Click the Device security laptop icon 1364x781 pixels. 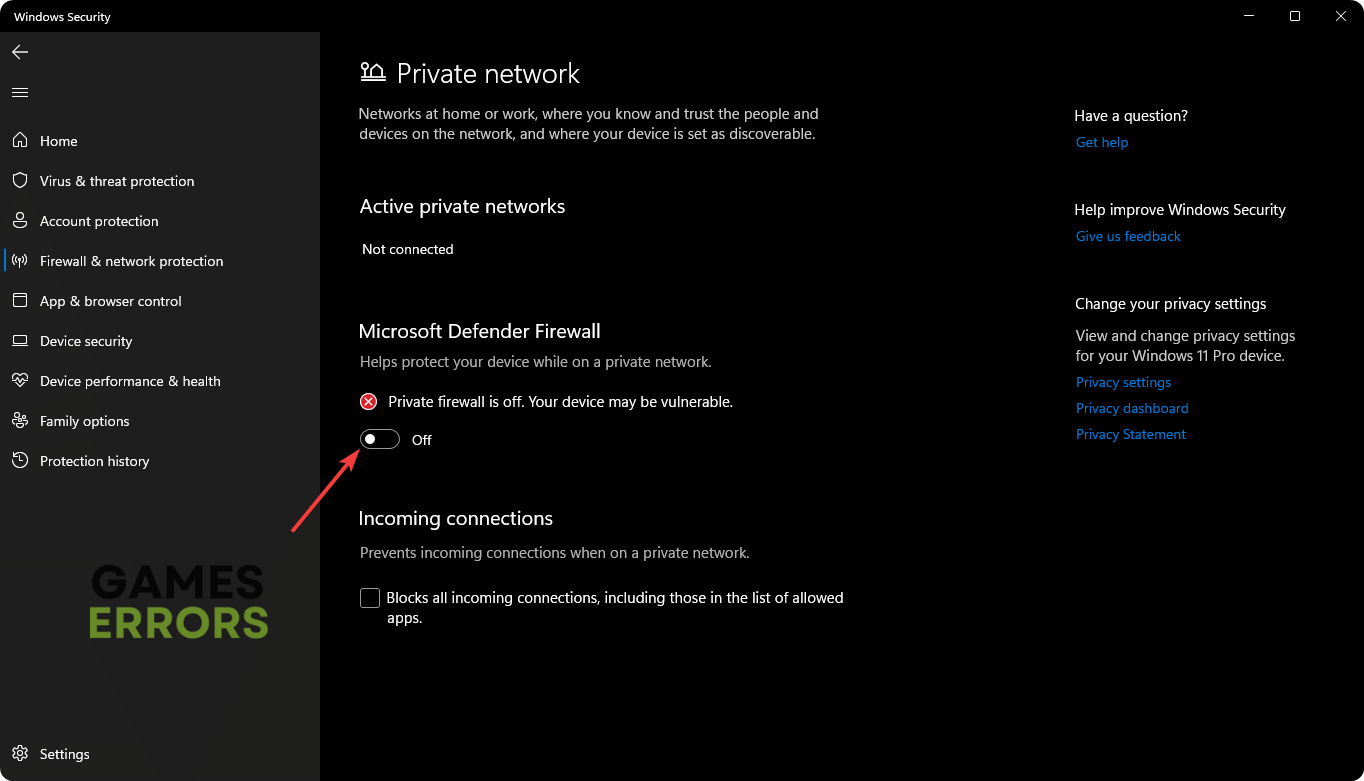click(x=20, y=341)
